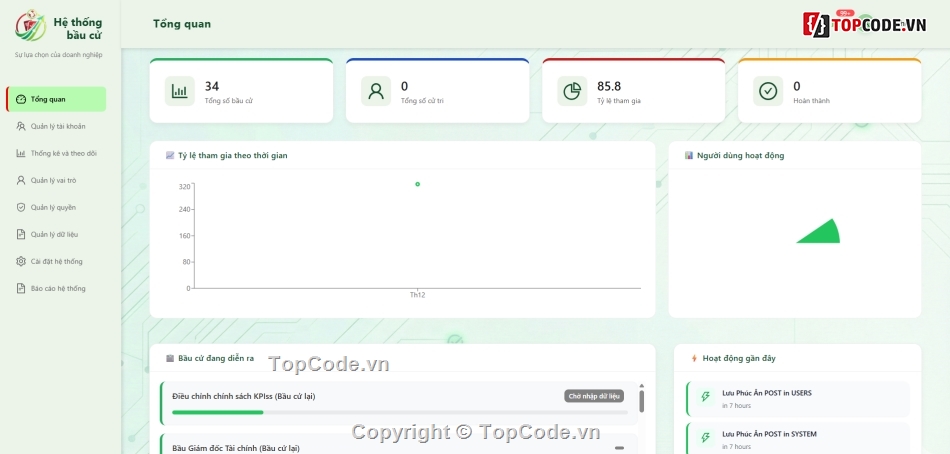Click user icon in Tổng số cử tri card
Viewport: 950px width, 454px height.
376,91
